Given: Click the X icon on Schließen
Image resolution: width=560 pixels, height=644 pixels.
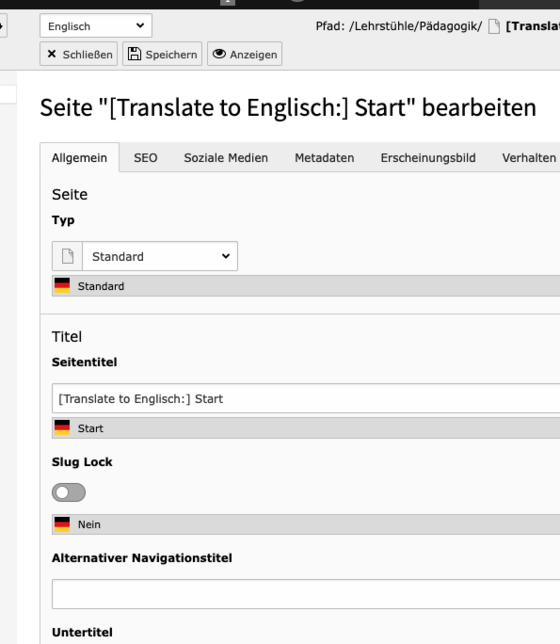Looking at the screenshot, I should coord(52,54).
